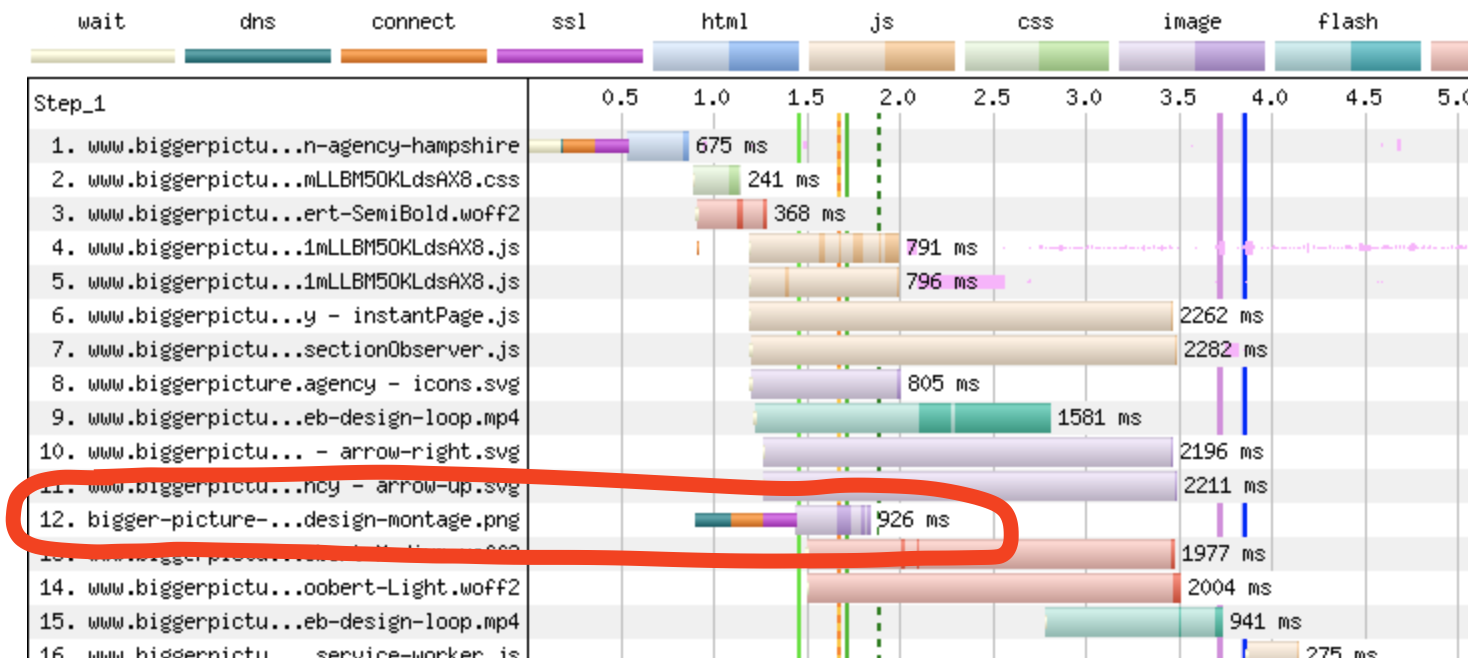
Task: Click the '241 ms' timing of the css request
Action: click(784, 180)
